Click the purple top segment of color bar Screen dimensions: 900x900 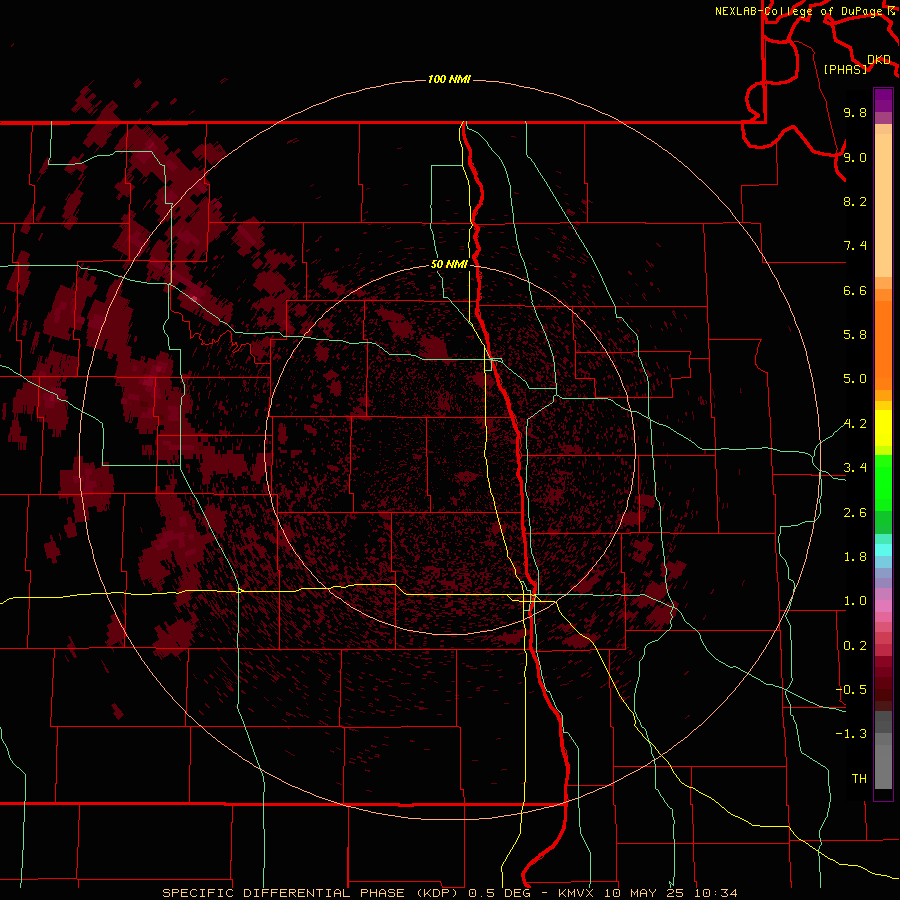883,100
